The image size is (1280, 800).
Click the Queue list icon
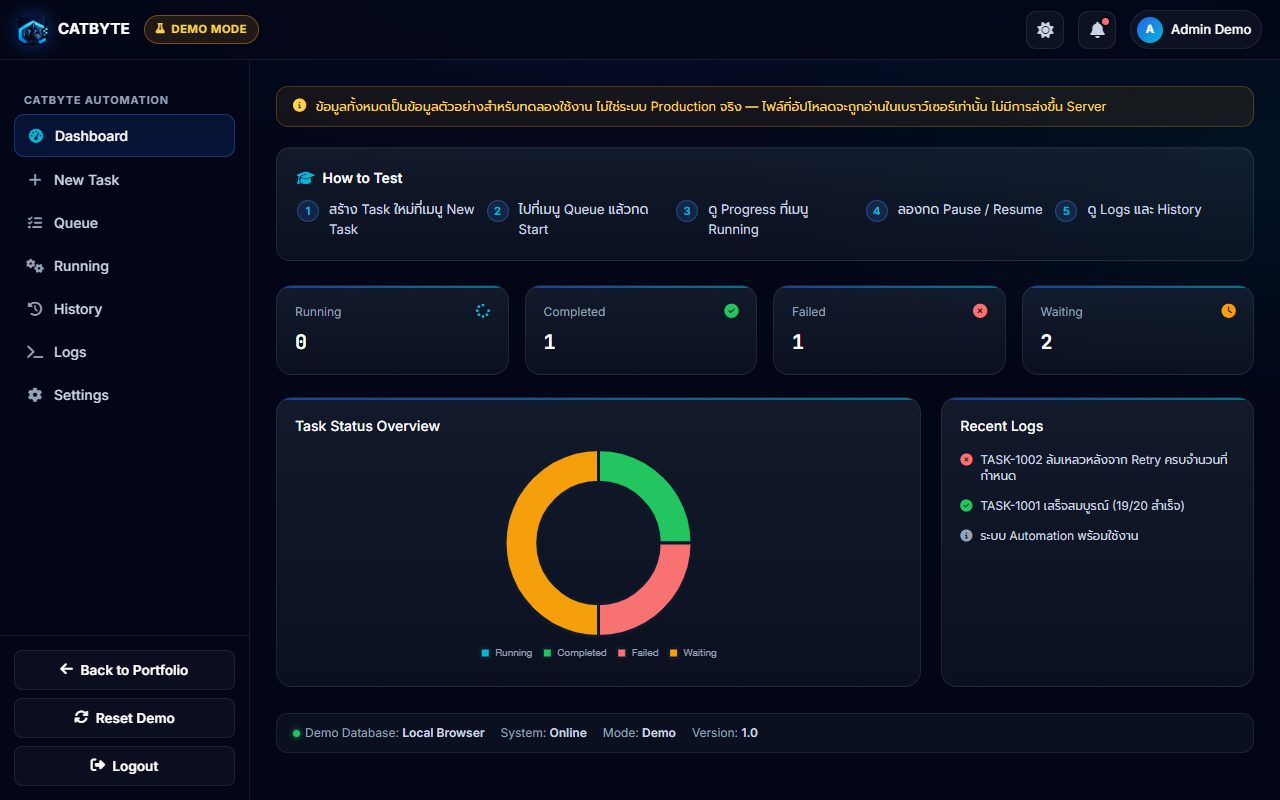click(x=35, y=223)
